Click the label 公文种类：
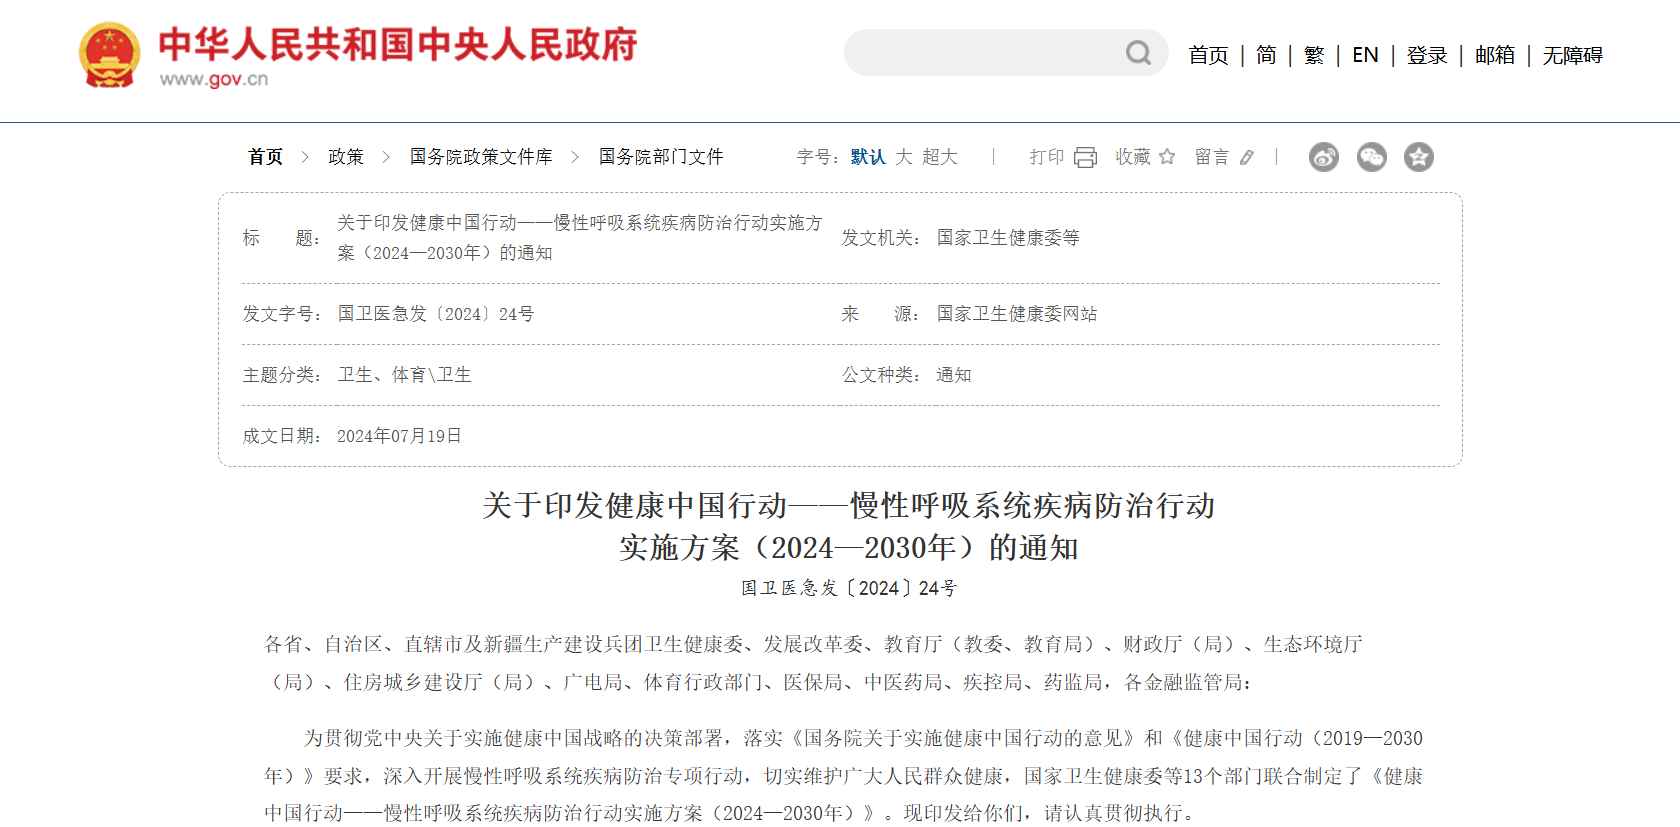Viewport: 1680px width, 827px height. coord(881,375)
